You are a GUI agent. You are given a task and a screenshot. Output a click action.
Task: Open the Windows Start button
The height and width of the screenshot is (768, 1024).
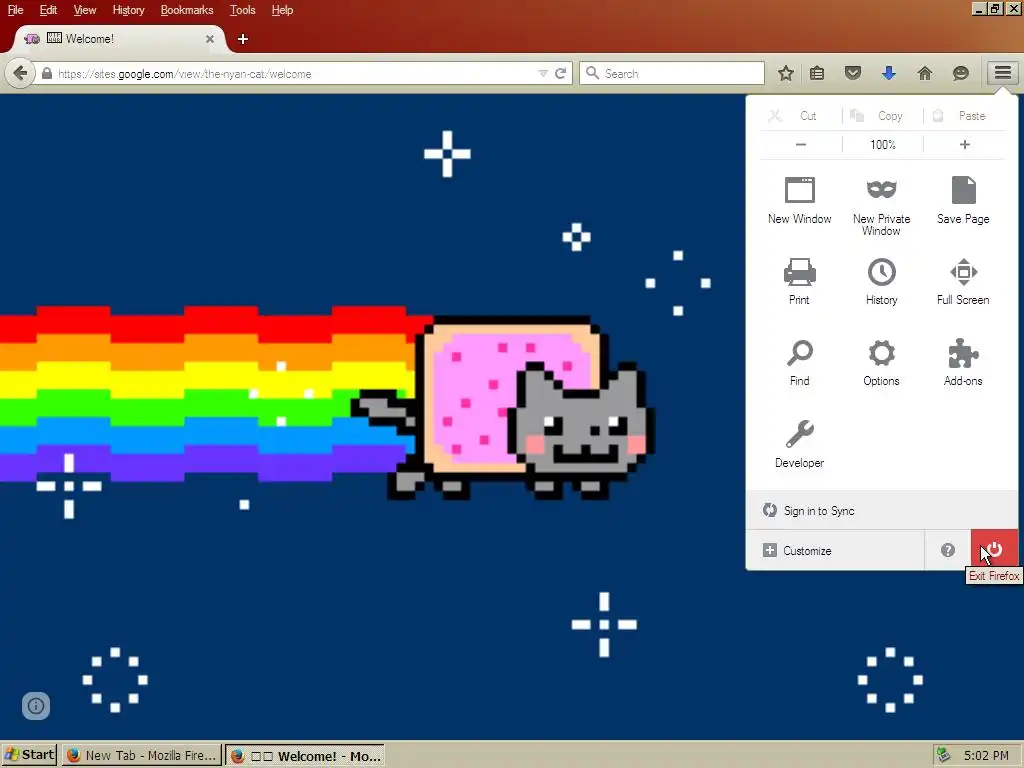click(29, 755)
